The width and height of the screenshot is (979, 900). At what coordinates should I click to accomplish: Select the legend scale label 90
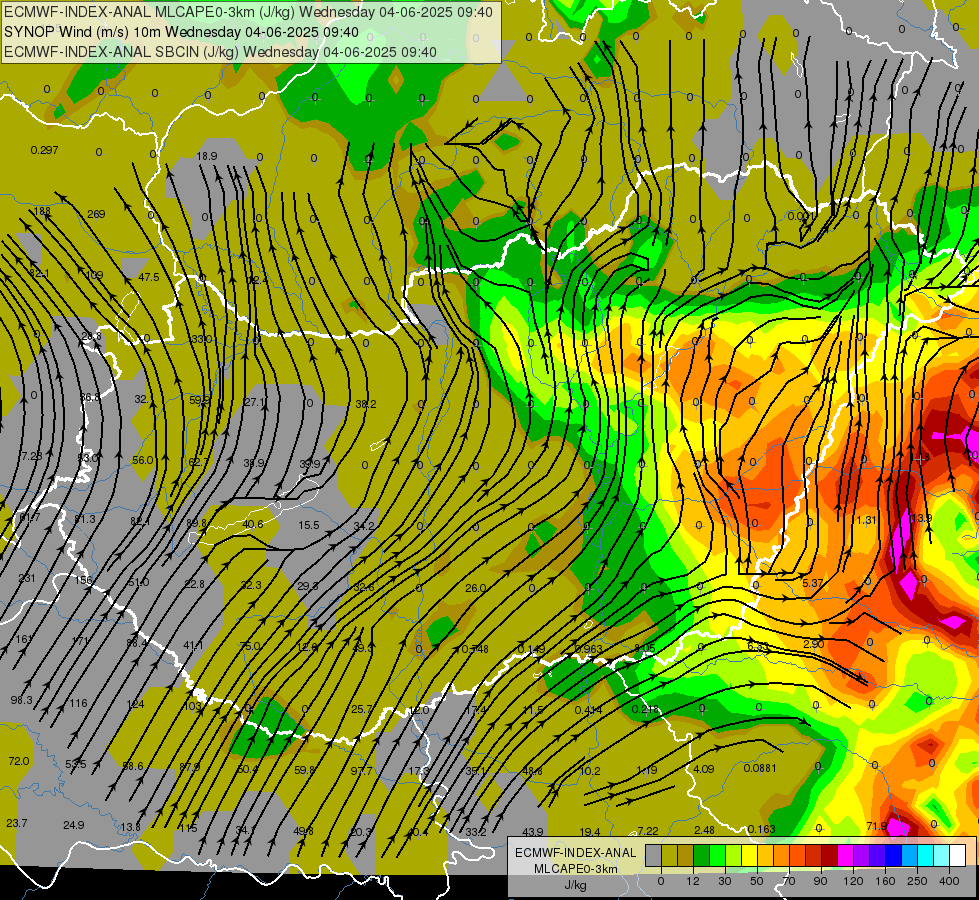[x=820, y=881]
